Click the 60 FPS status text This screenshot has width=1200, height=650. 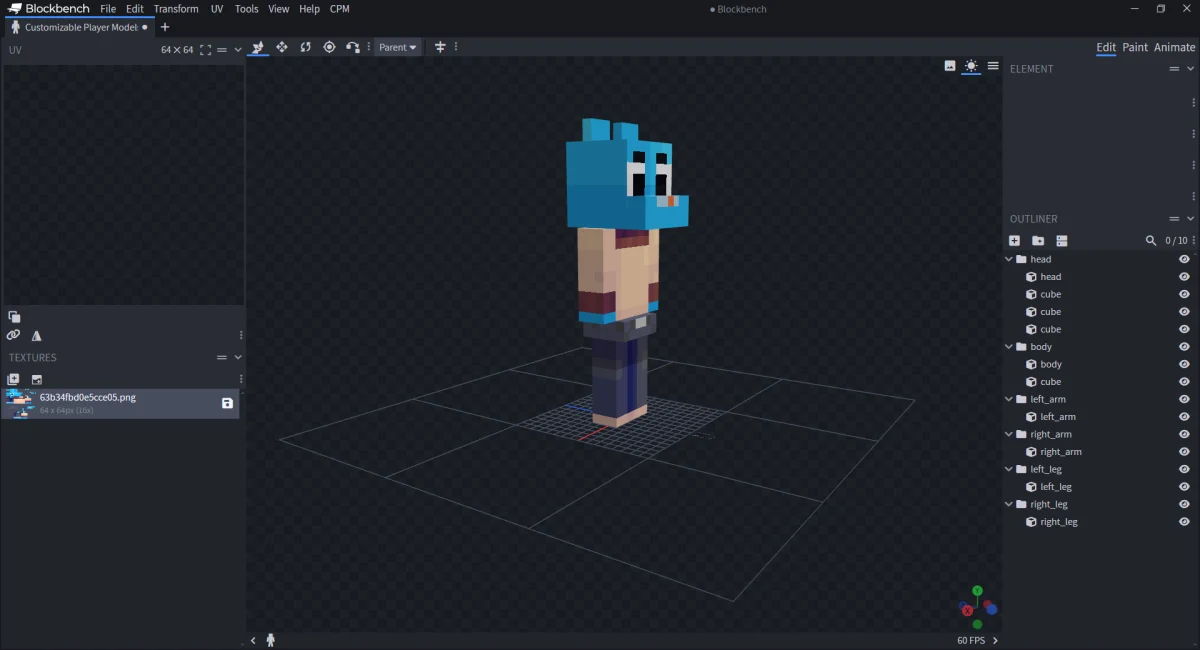click(971, 640)
